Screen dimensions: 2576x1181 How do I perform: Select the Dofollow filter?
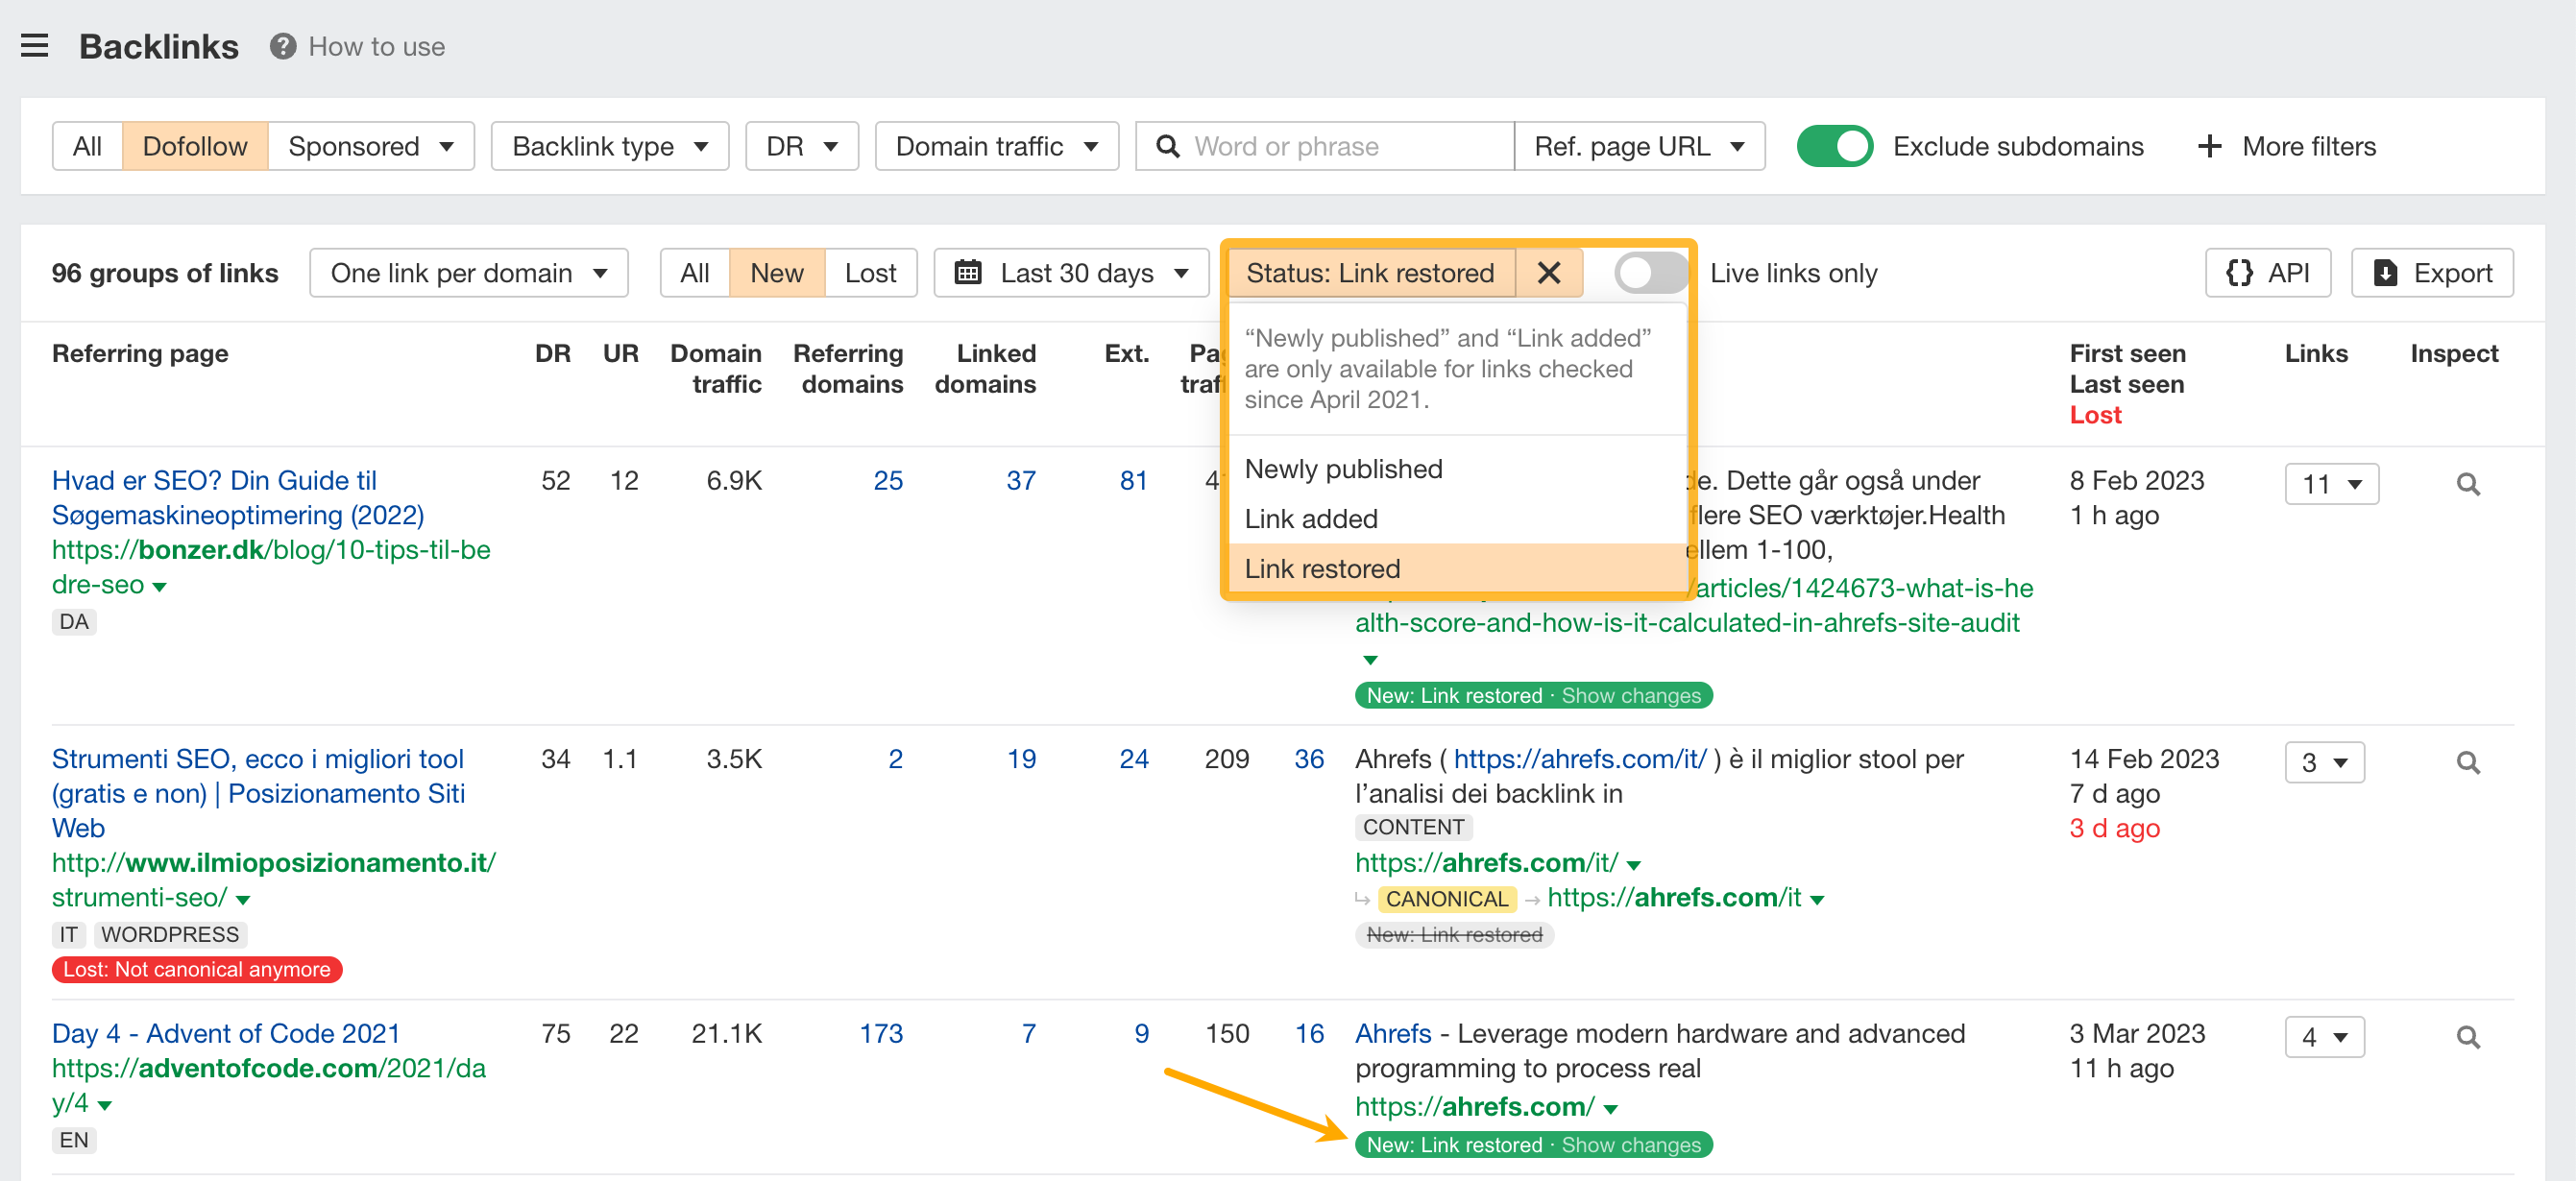tap(195, 147)
